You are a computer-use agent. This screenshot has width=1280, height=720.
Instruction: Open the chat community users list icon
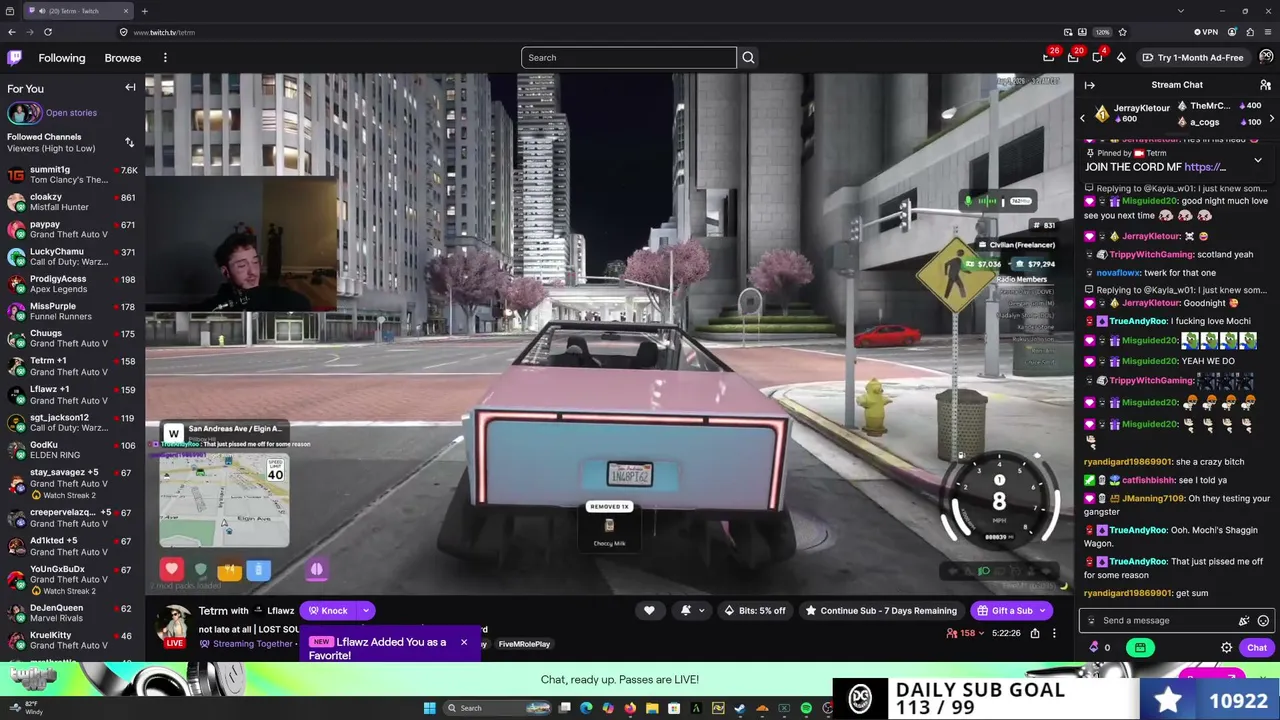tap(1265, 85)
